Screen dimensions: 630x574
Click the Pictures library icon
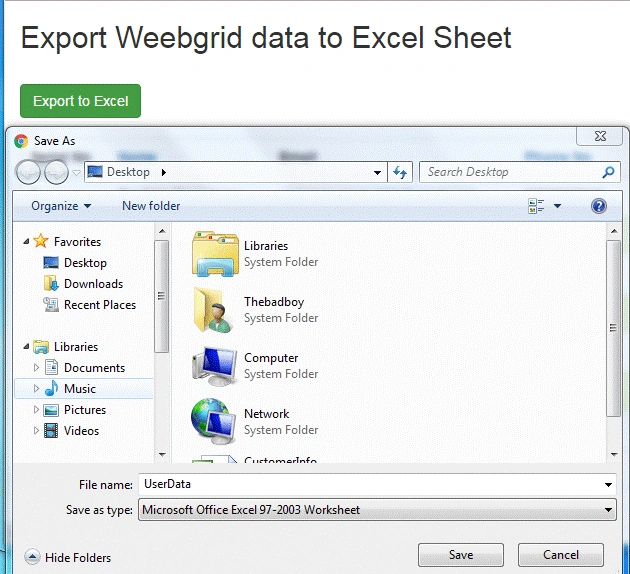[51, 410]
